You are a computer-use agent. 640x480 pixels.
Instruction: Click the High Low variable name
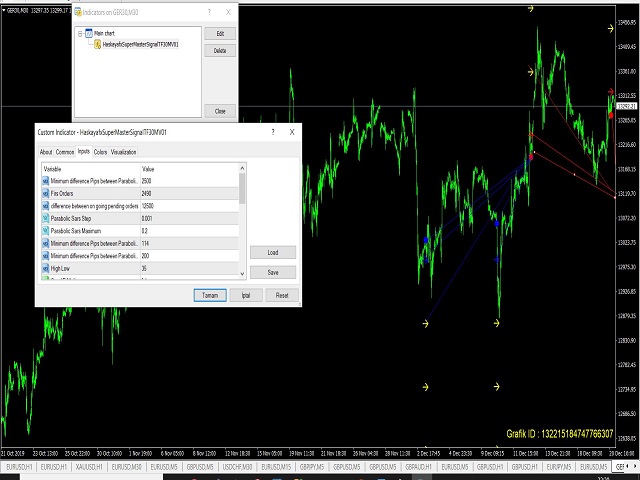(x=60, y=269)
